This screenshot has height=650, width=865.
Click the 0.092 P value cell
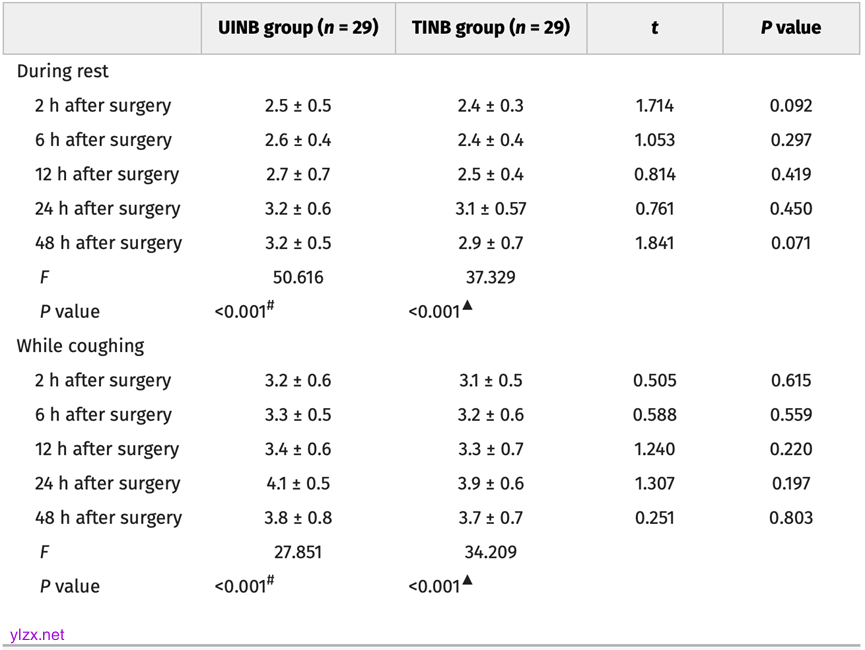(x=791, y=106)
